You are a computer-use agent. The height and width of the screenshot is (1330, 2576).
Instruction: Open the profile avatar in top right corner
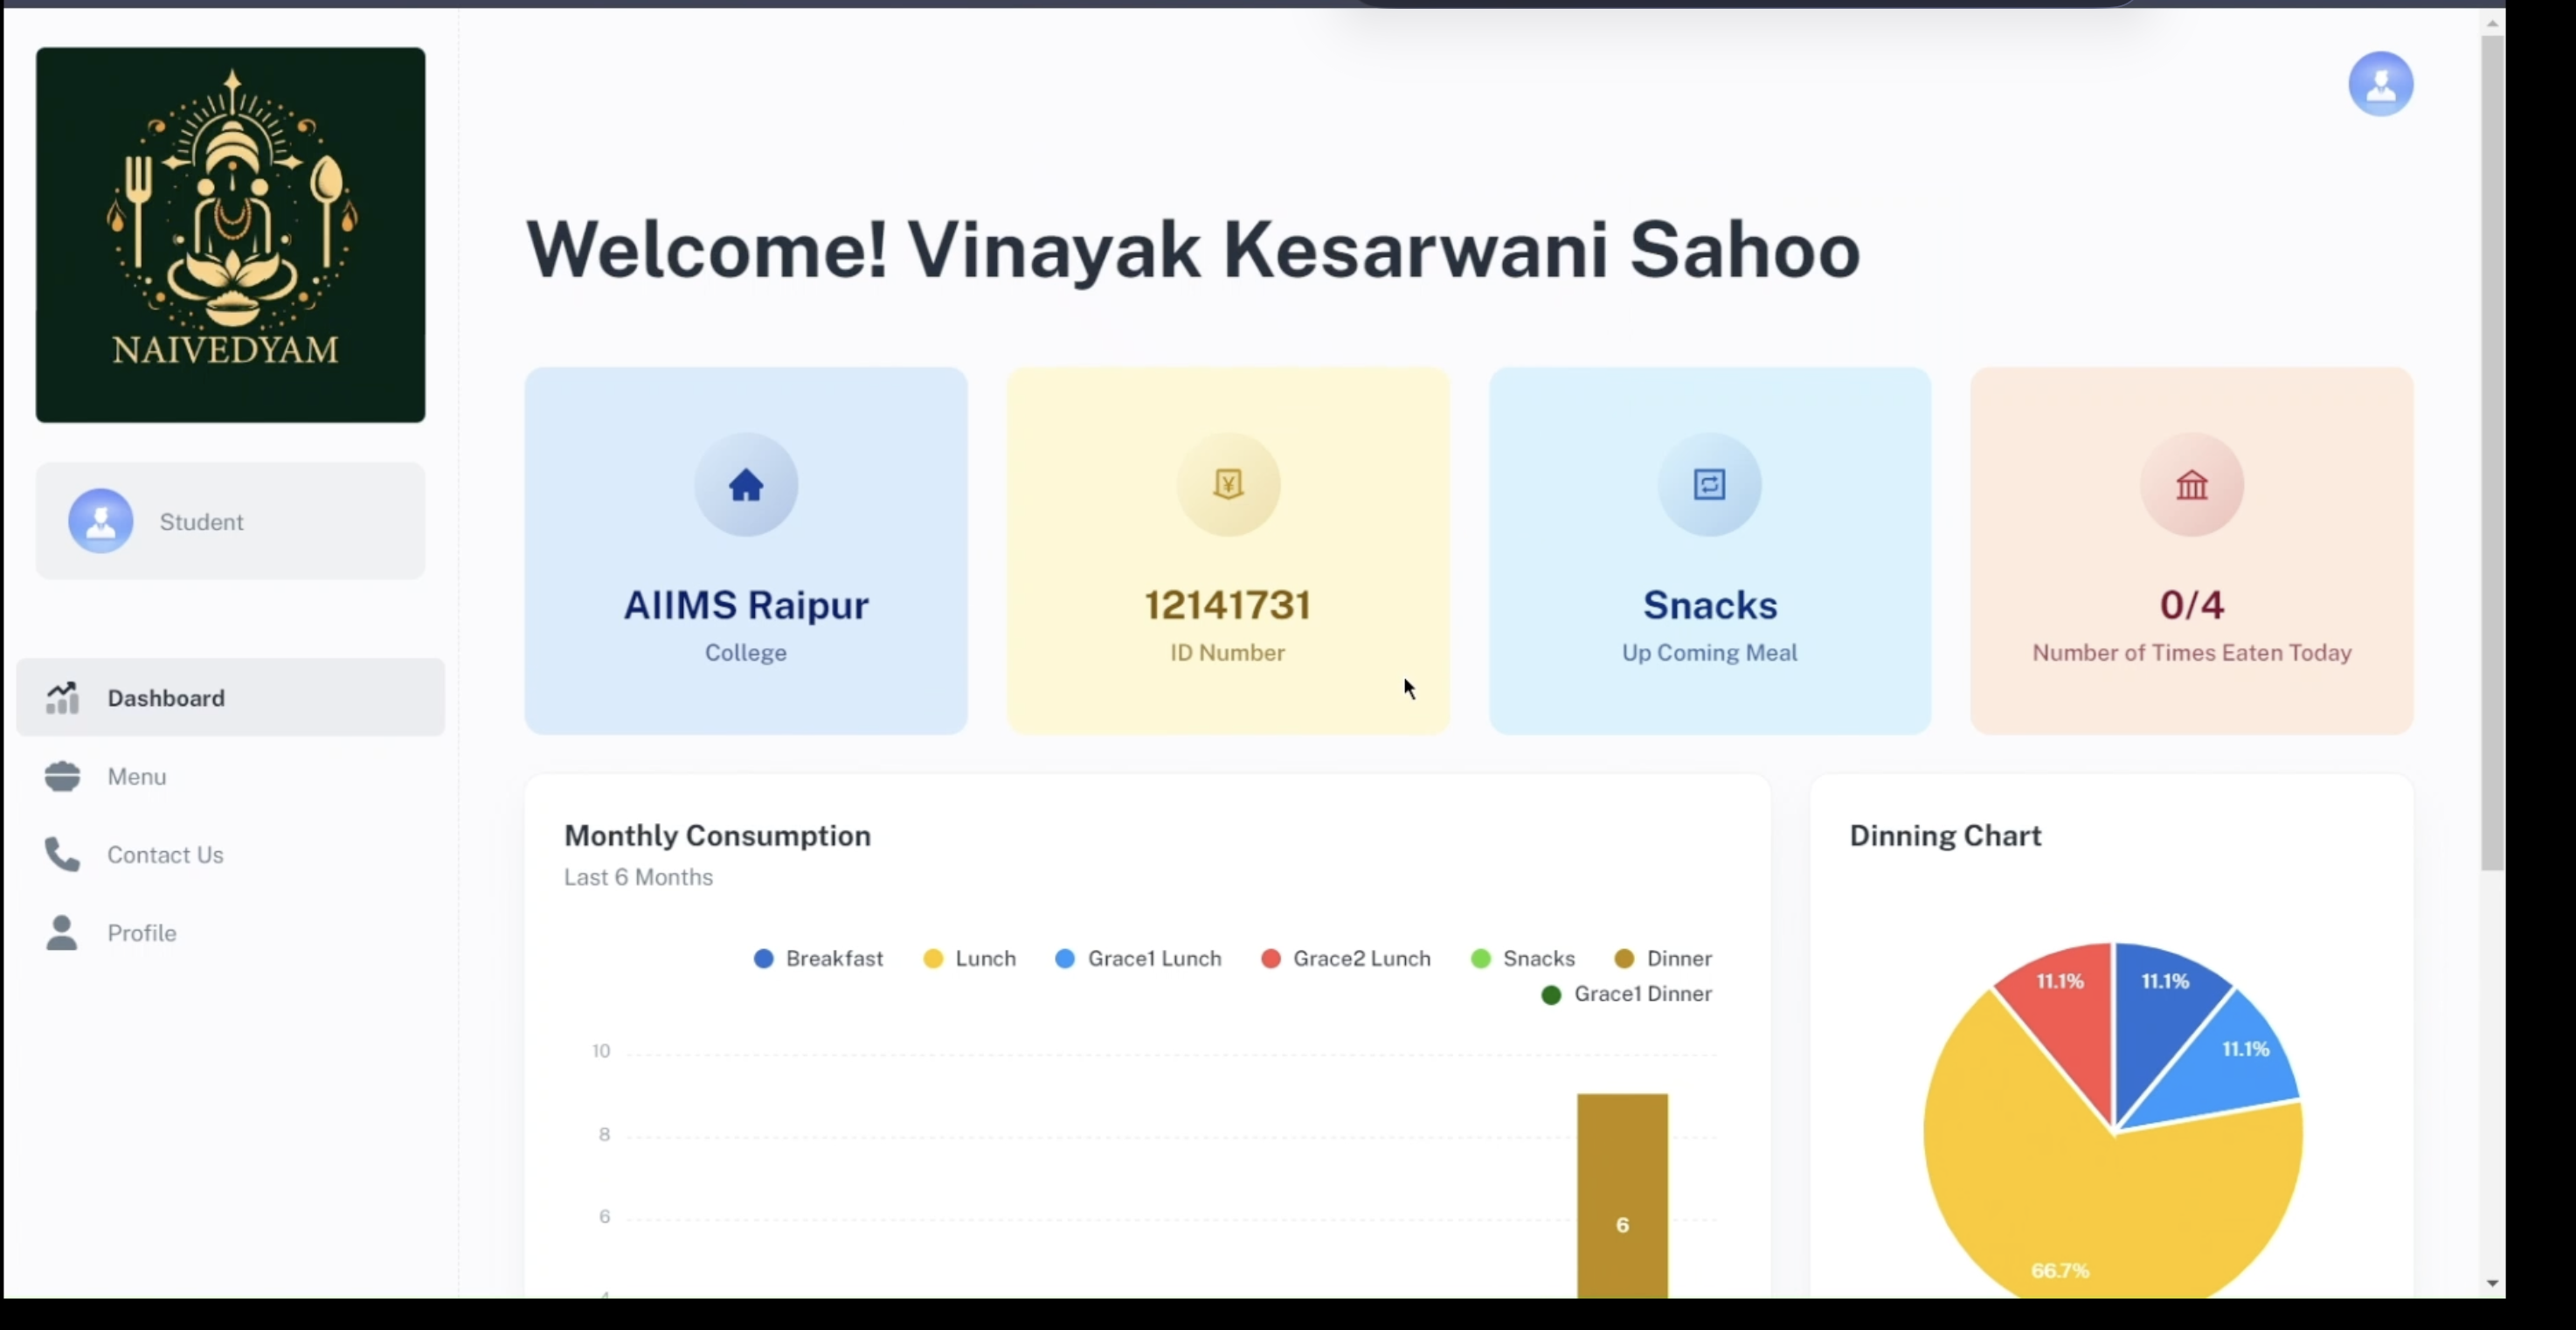2381,84
